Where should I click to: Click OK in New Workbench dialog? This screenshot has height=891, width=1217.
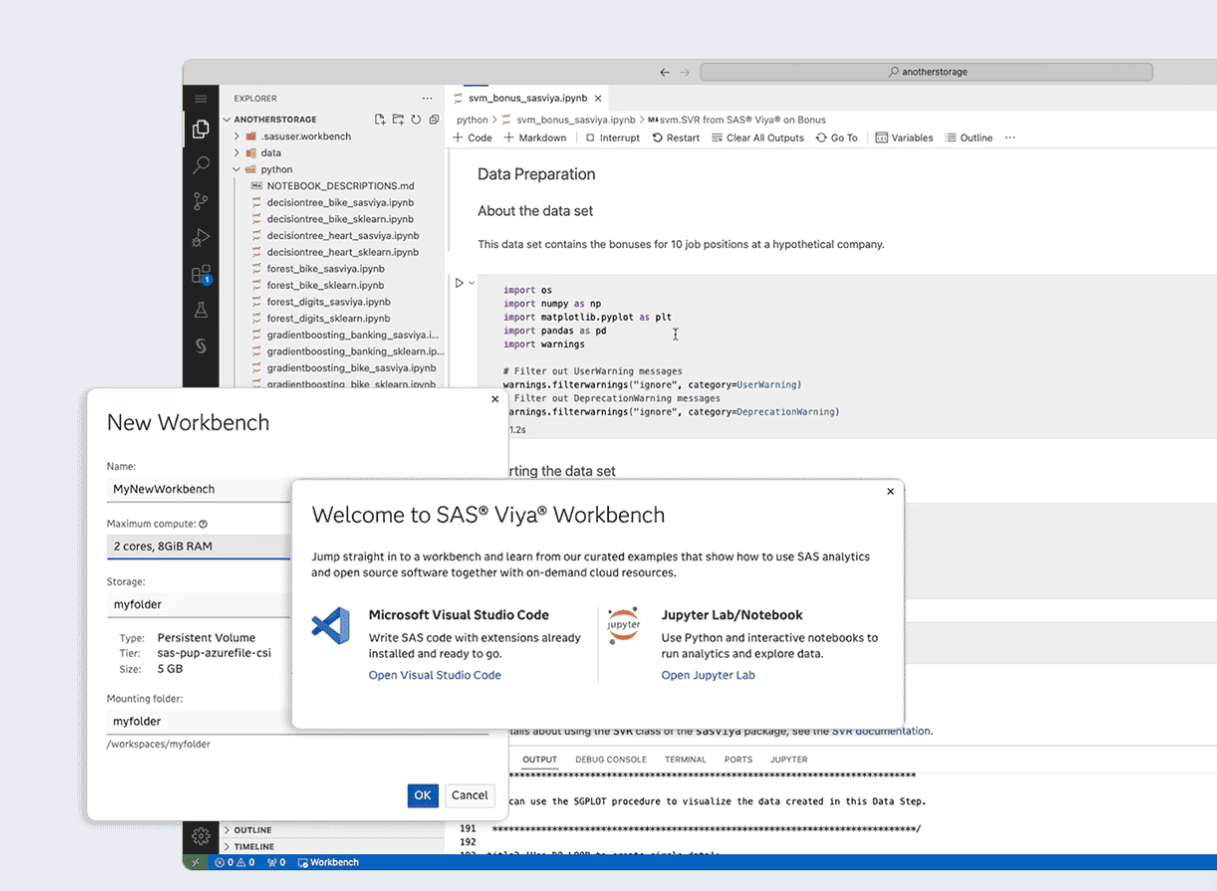422,795
